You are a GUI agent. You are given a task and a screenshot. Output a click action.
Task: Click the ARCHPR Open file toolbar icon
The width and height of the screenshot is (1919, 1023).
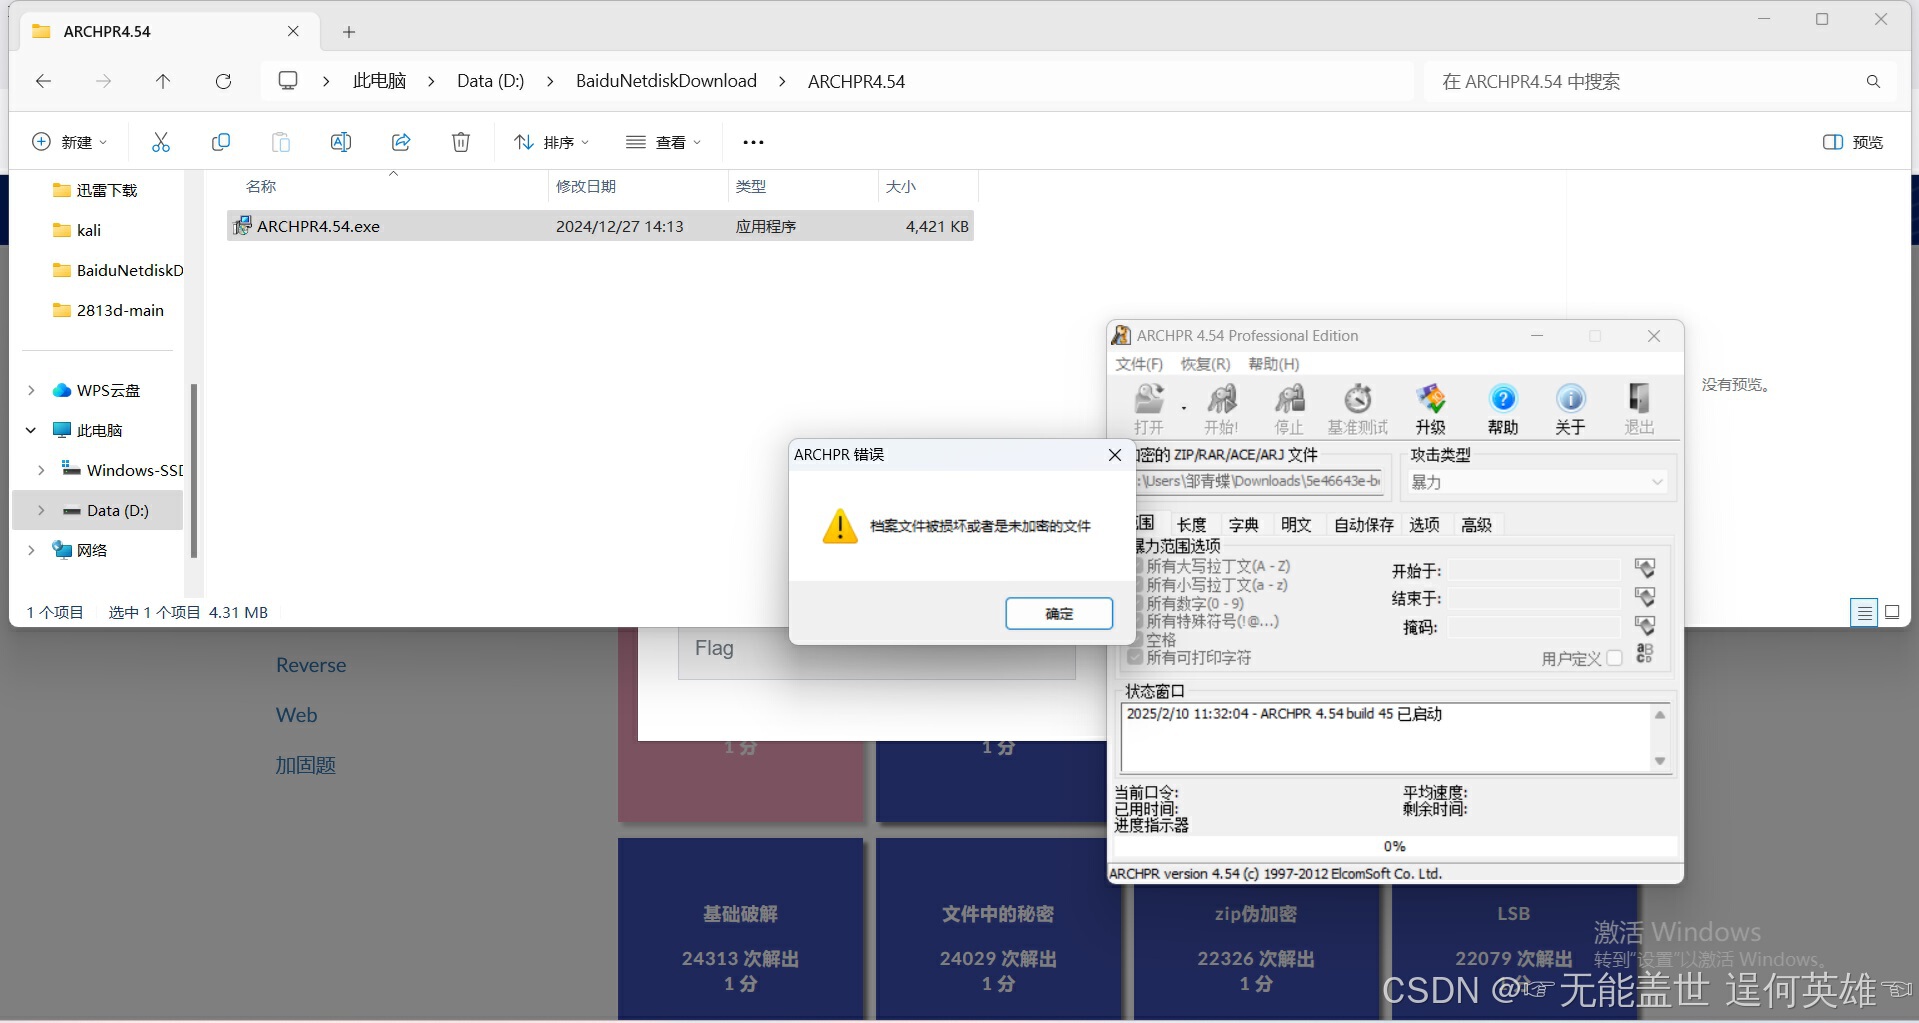click(x=1150, y=399)
